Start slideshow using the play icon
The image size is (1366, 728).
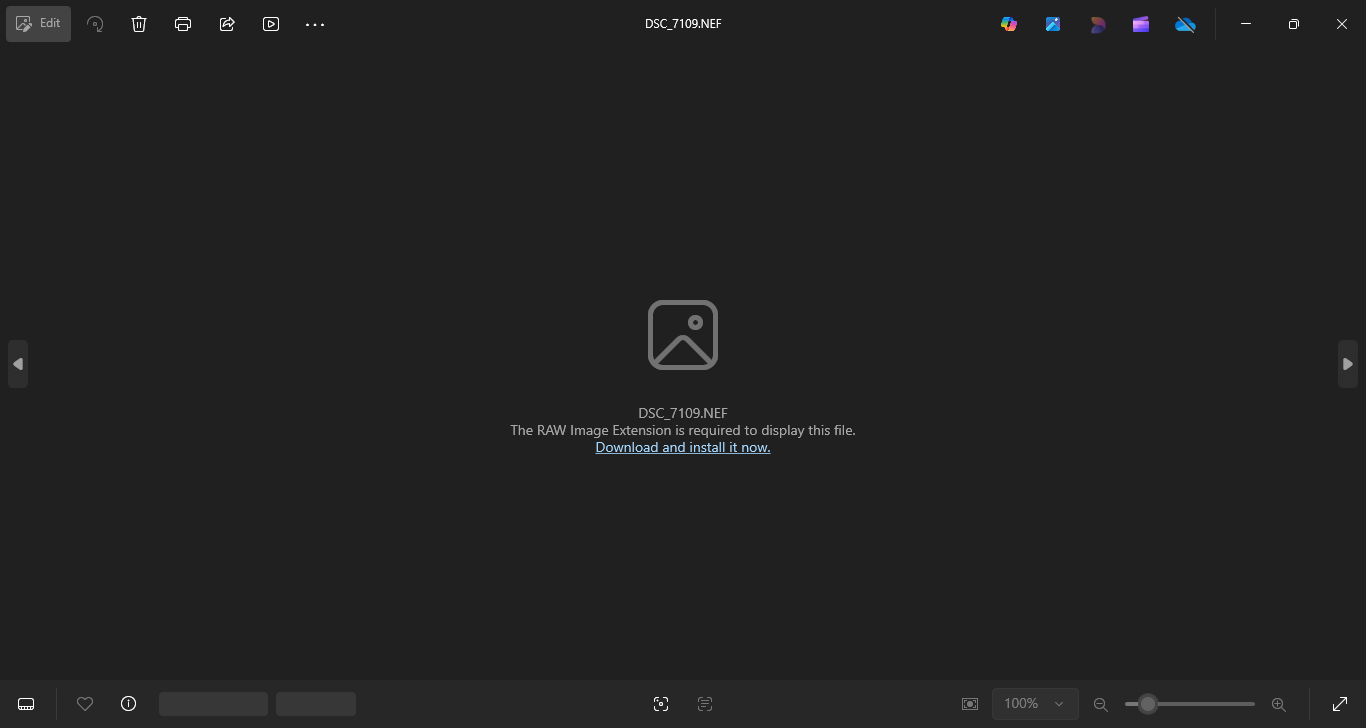[x=271, y=24]
